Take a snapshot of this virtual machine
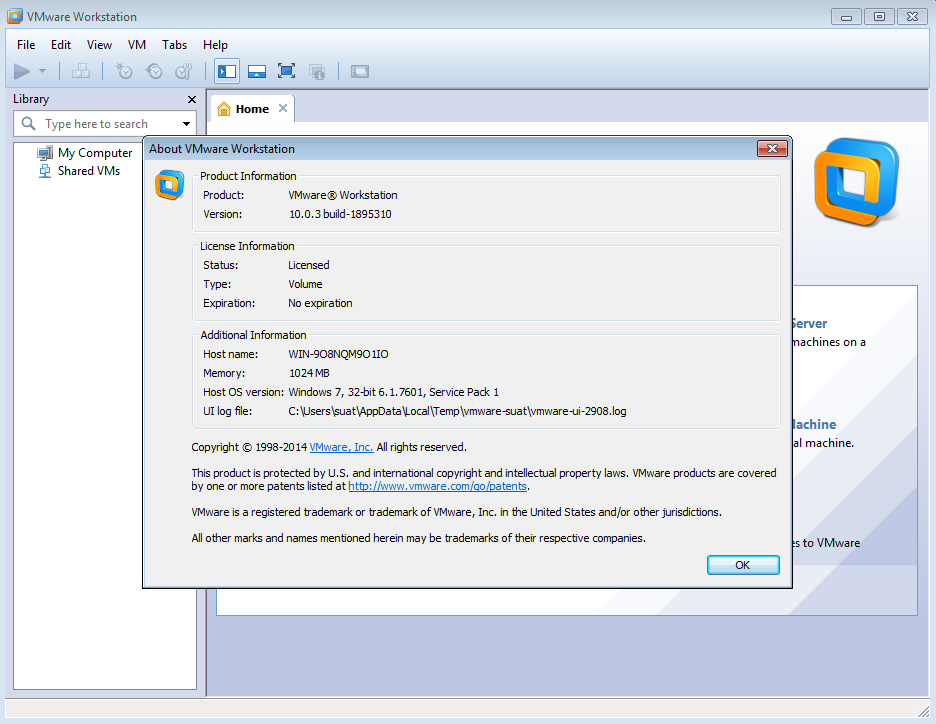Viewport: 936px width, 724px height. point(122,71)
